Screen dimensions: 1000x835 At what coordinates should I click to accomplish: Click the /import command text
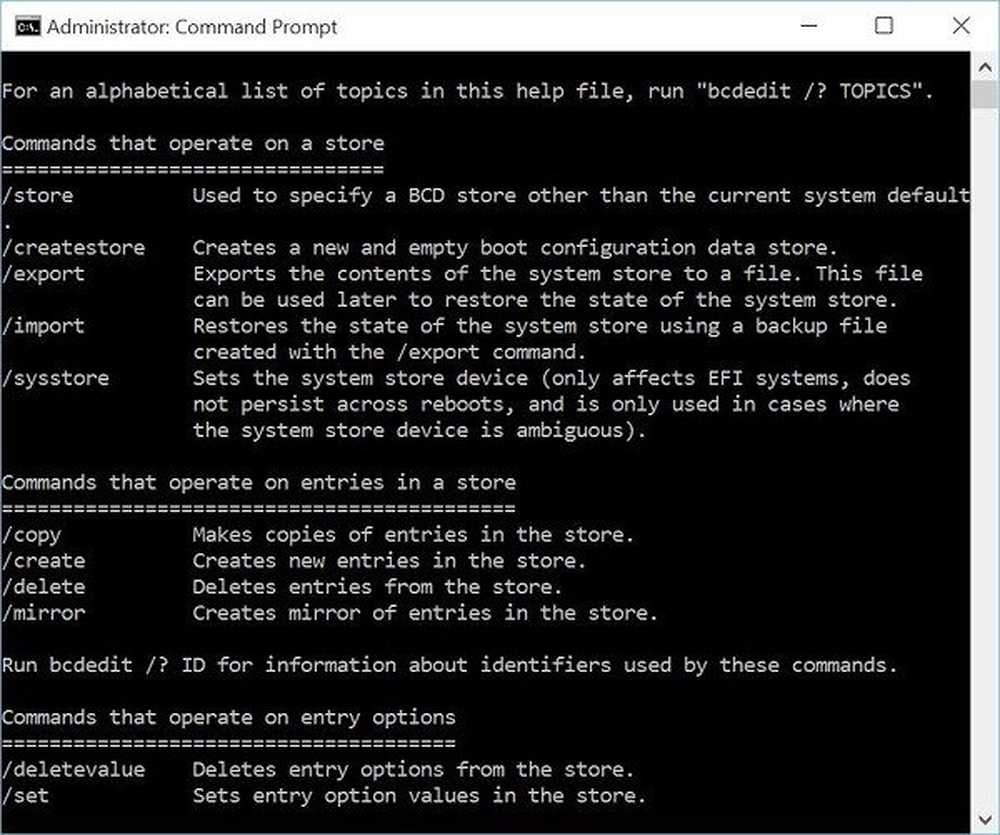tap(44, 326)
